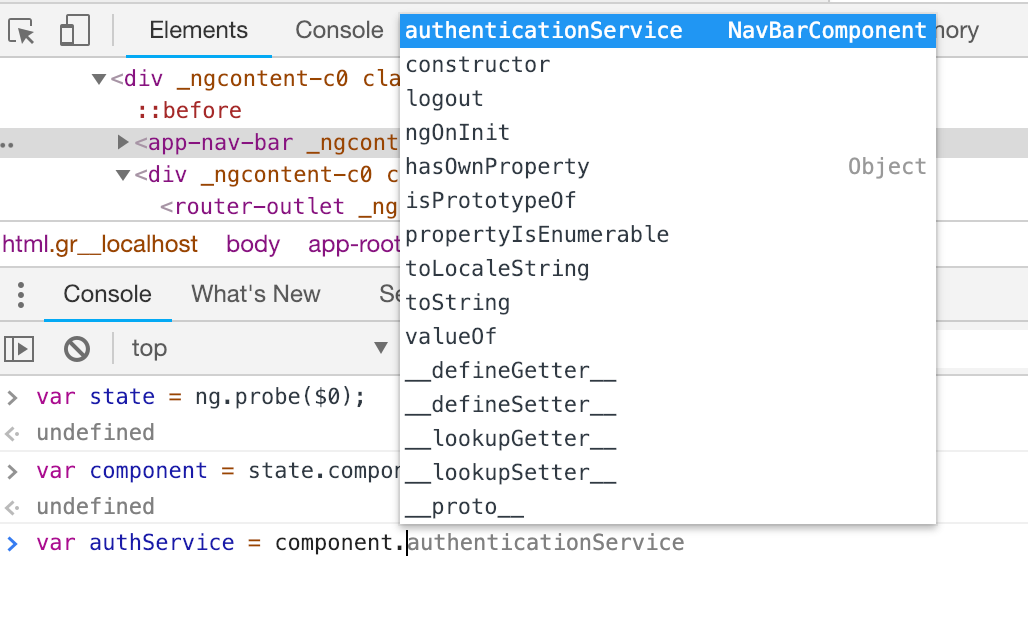Activate the inspect element picker icon
Viewport: 1028px width, 626px height.
pos(22,31)
